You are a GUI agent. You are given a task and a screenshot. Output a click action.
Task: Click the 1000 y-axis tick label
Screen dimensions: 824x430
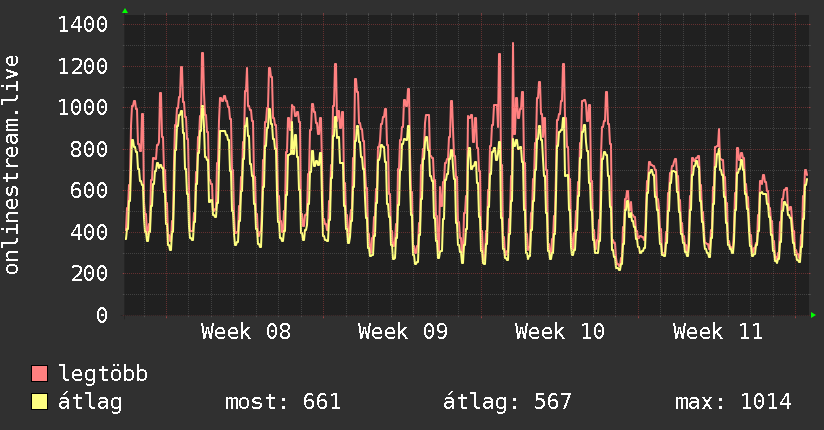pos(83,107)
